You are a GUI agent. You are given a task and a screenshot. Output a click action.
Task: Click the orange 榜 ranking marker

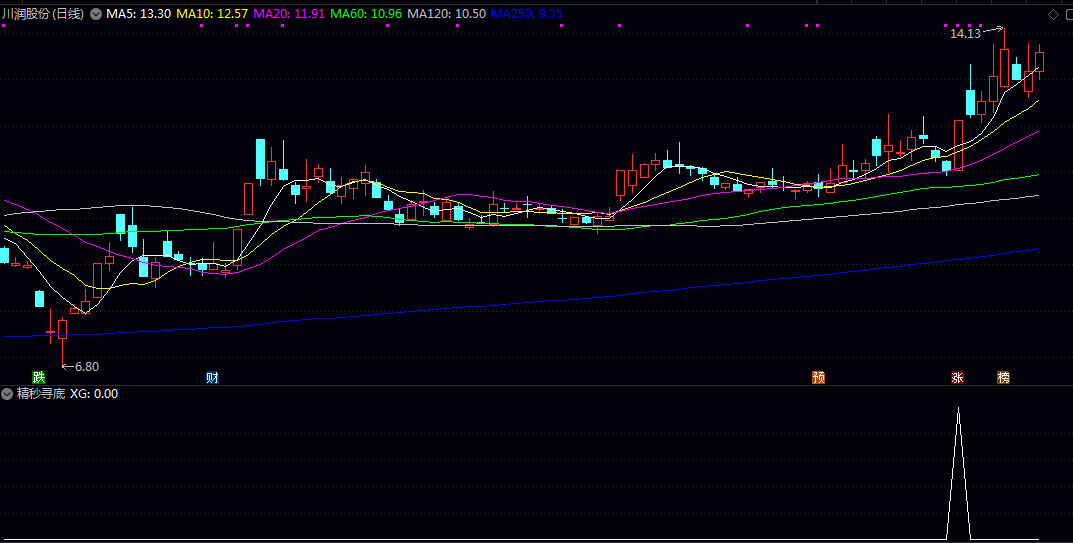click(x=1003, y=377)
